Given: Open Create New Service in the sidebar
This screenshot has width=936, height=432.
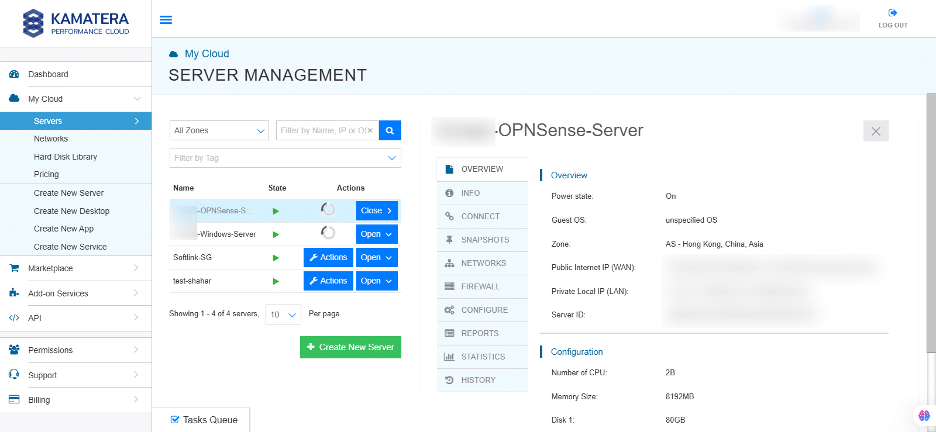Looking at the screenshot, I should point(70,247).
